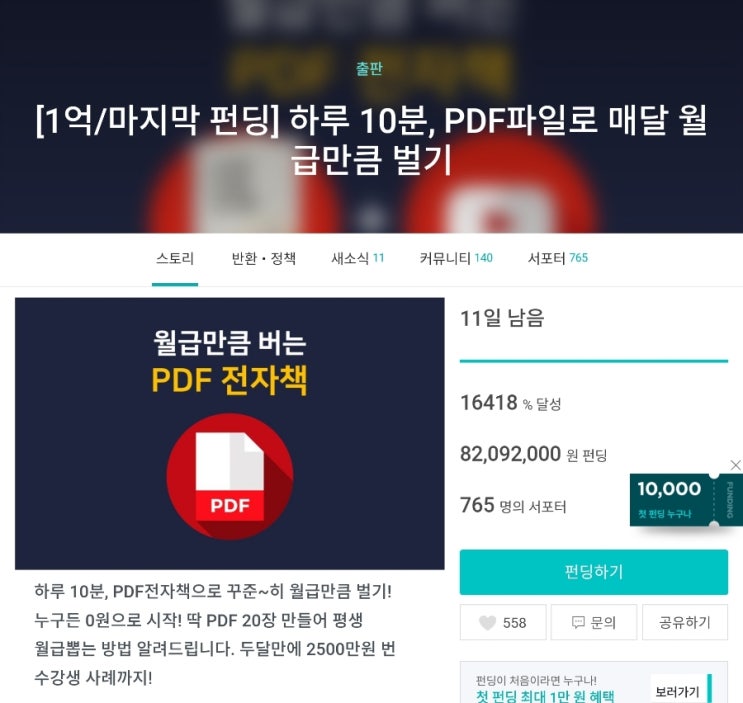Viewport: 743px width, 703px height.
Task: Click the project title heading
Action: 372,140
